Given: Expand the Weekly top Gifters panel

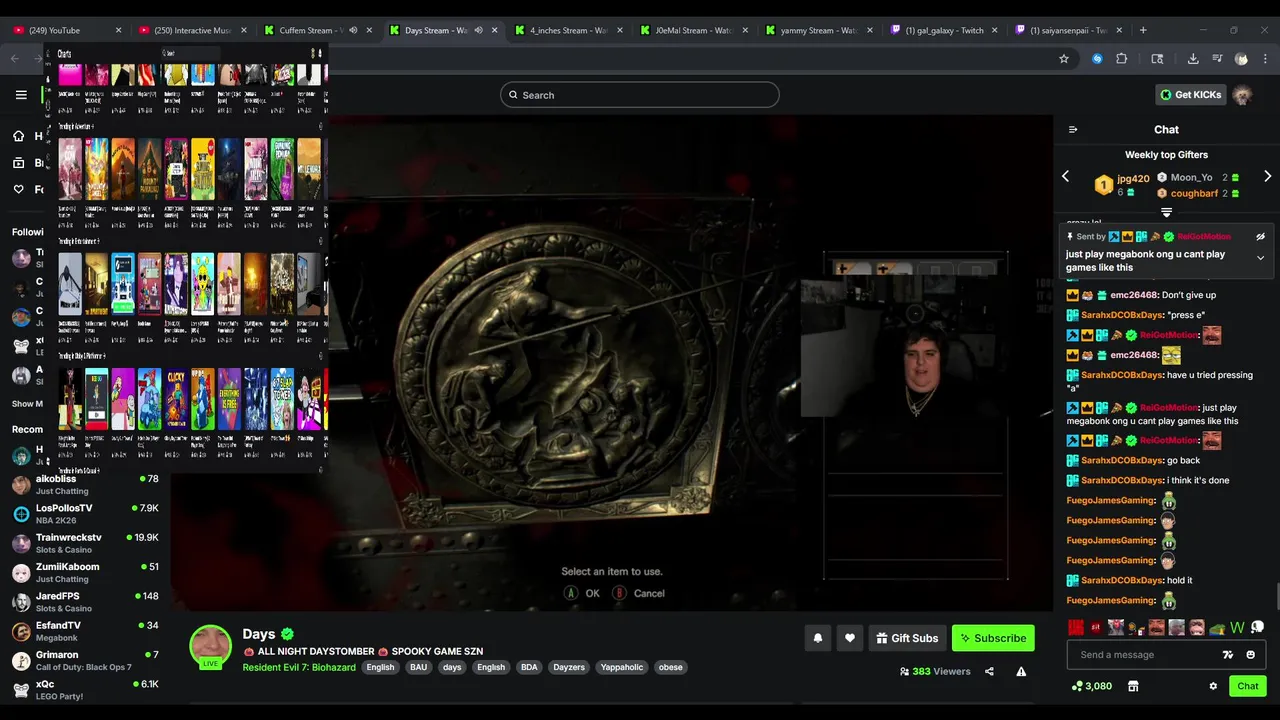Looking at the screenshot, I should click(x=1166, y=212).
